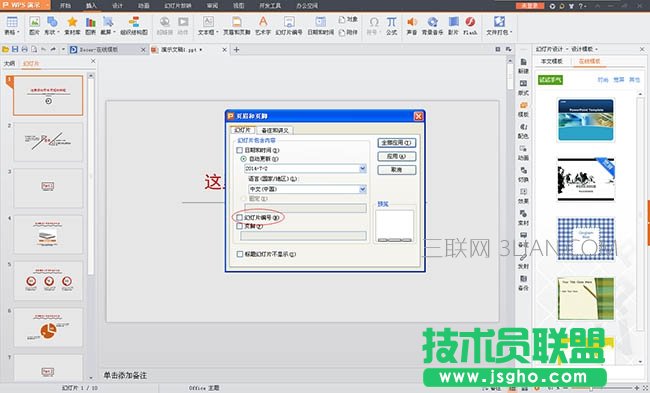Choose the blue checkered template thumbnail

pos(586,239)
